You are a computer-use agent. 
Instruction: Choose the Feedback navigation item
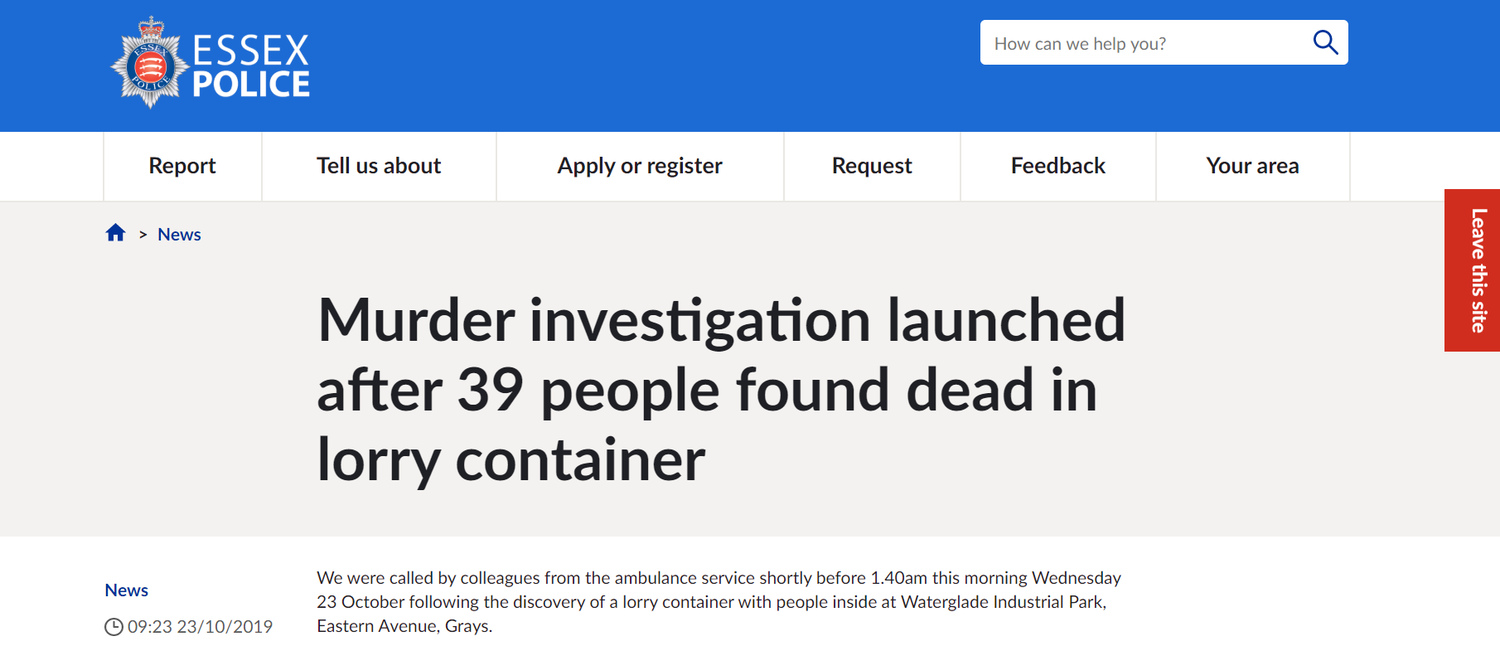click(1058, 166)
